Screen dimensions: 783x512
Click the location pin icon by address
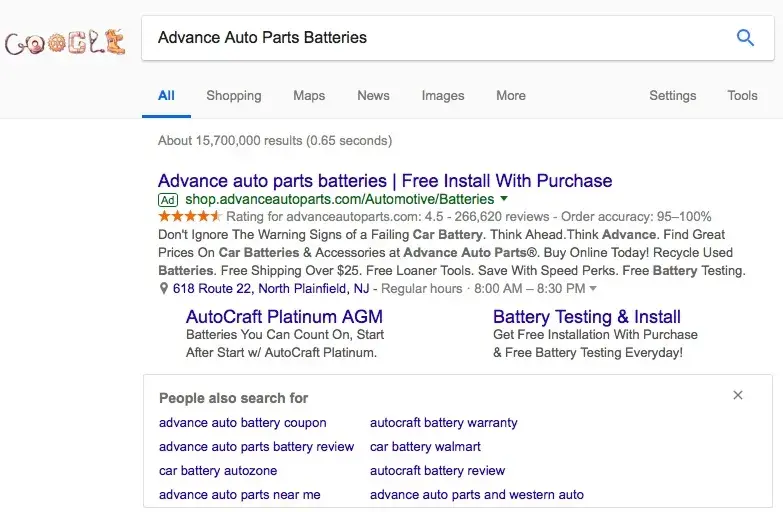tap(164, 288)
